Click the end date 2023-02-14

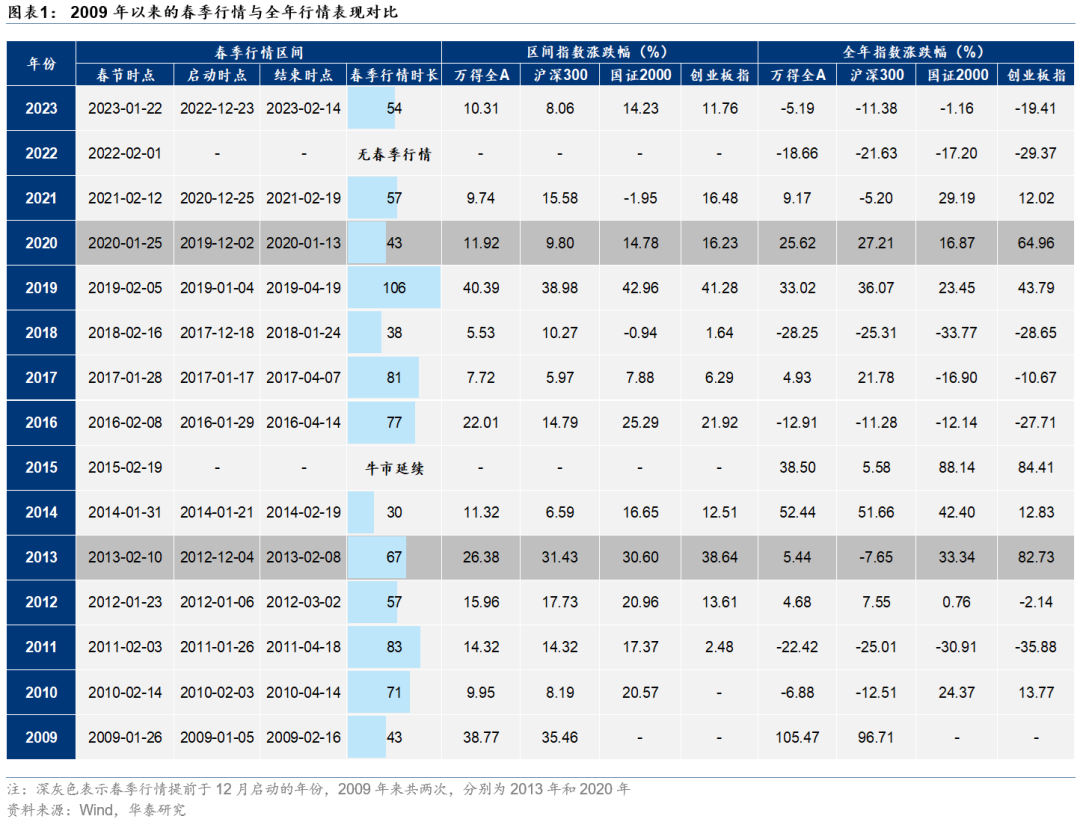coord(303,108)
